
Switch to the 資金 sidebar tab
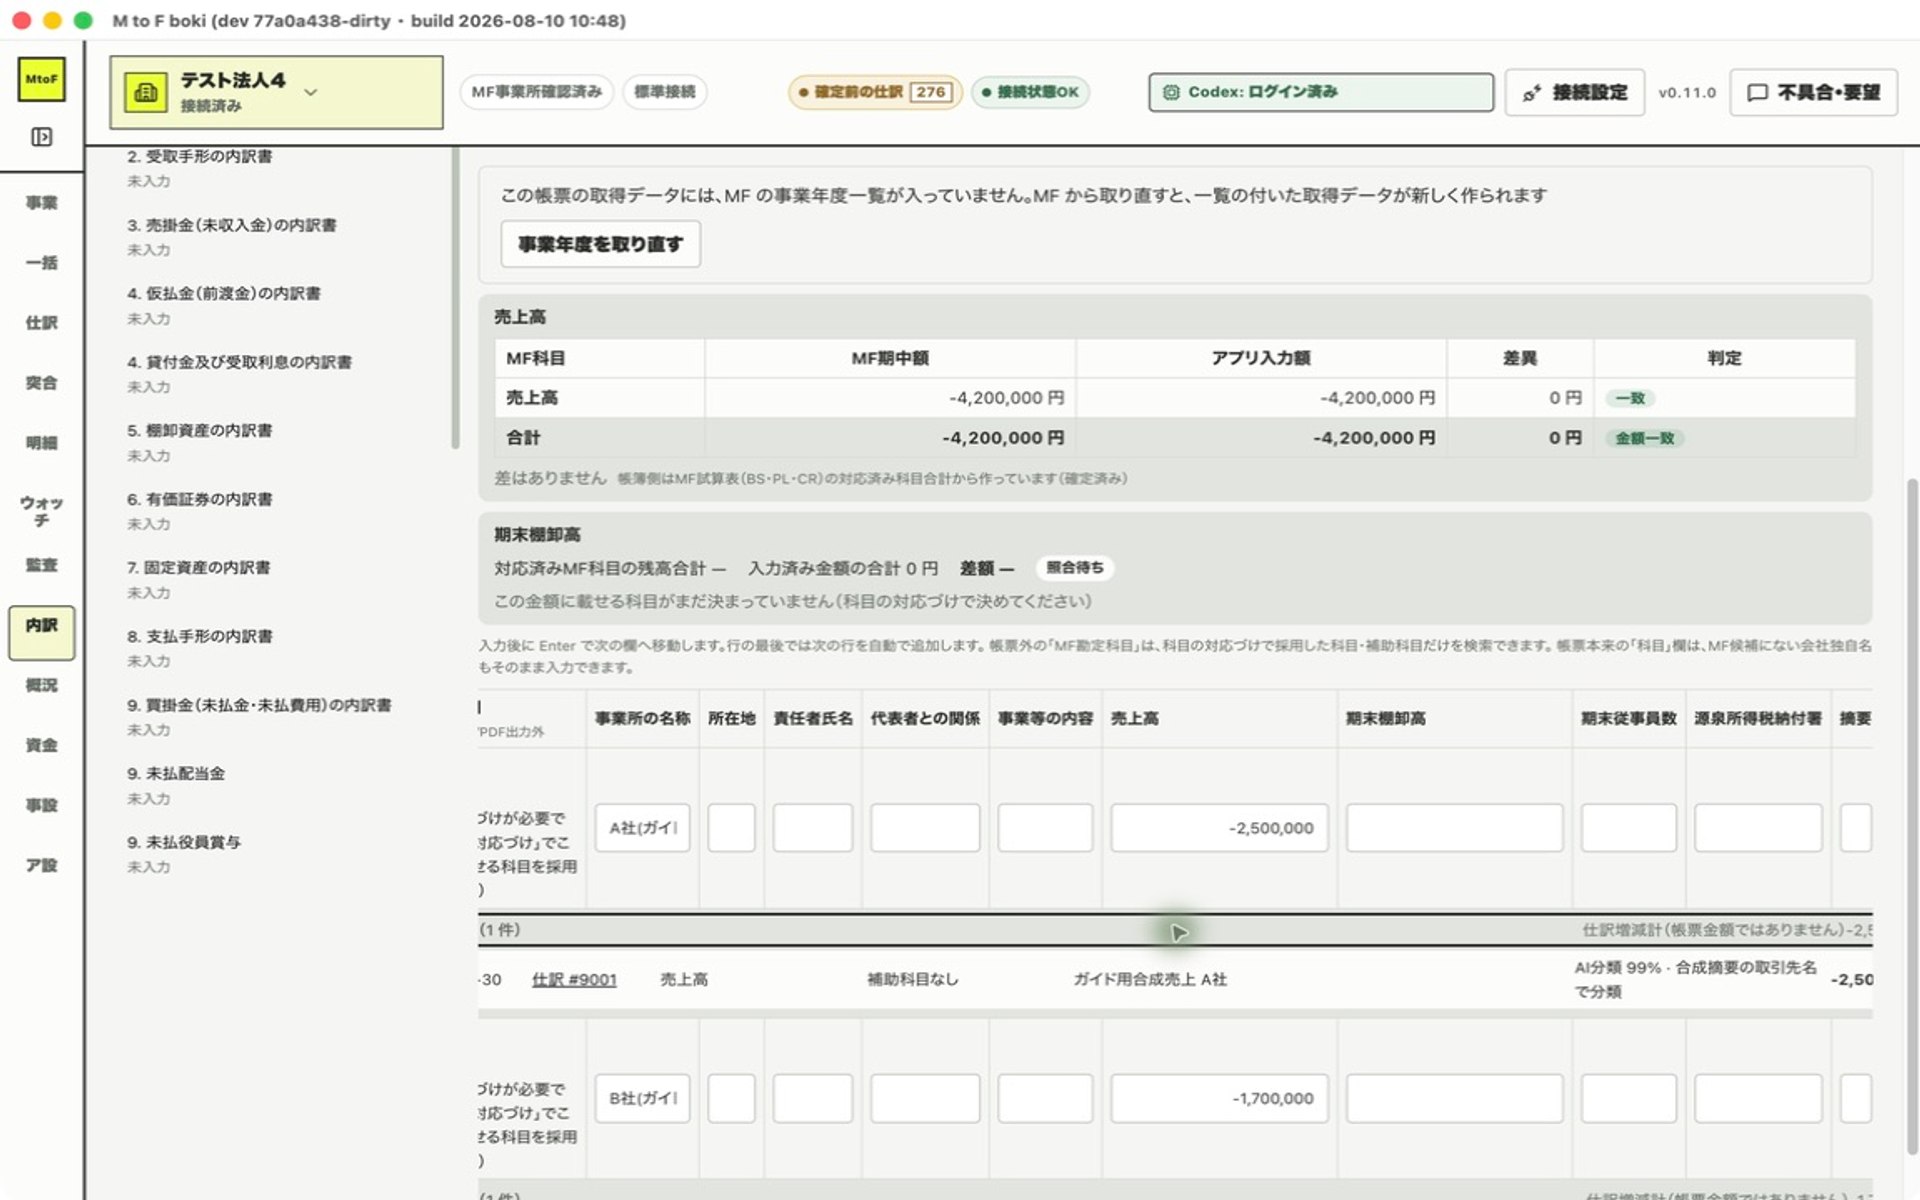click(41, 745)
